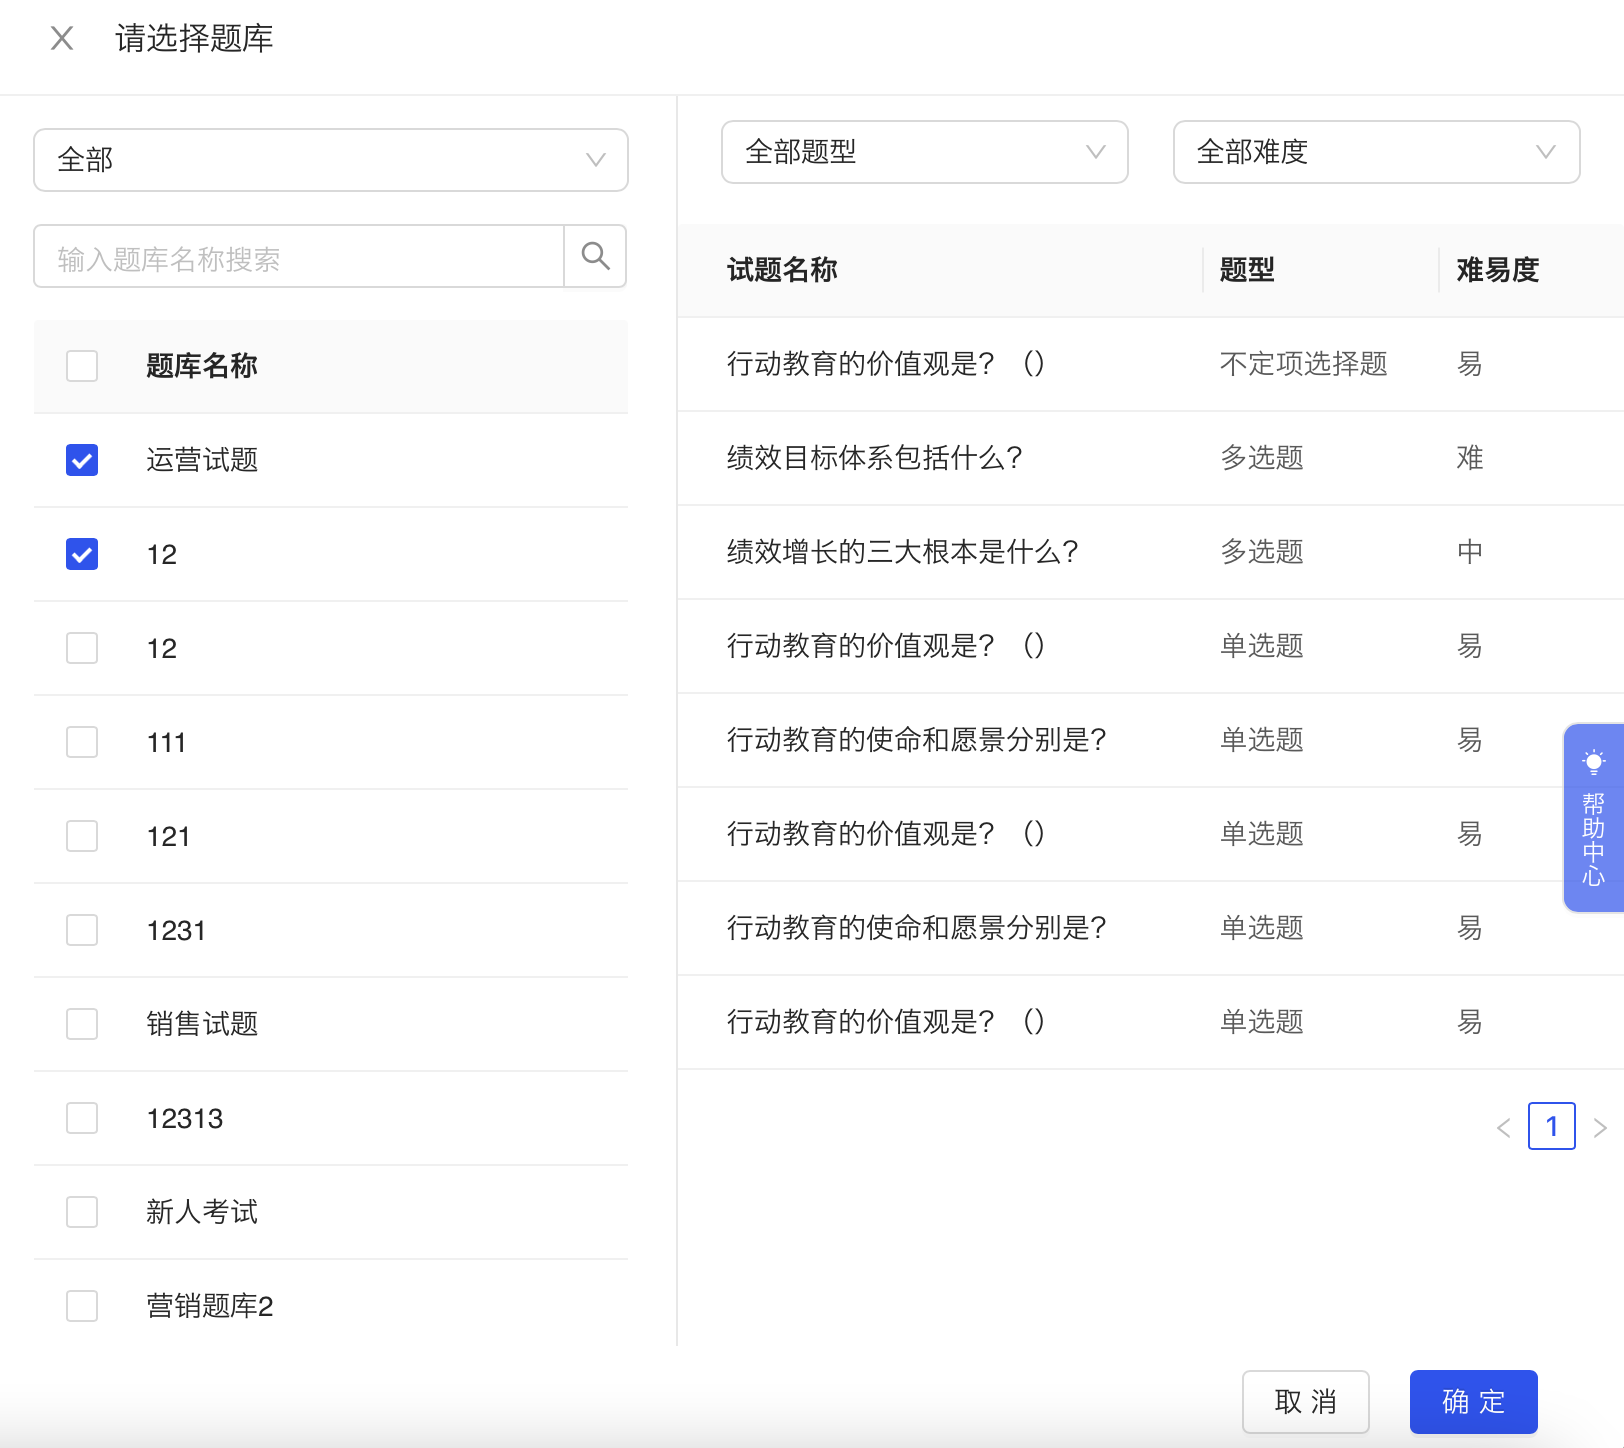The image size is (1624, 1448).
Task: Select question 绩效目标体系包括什么?
Action: coord(874,458)
